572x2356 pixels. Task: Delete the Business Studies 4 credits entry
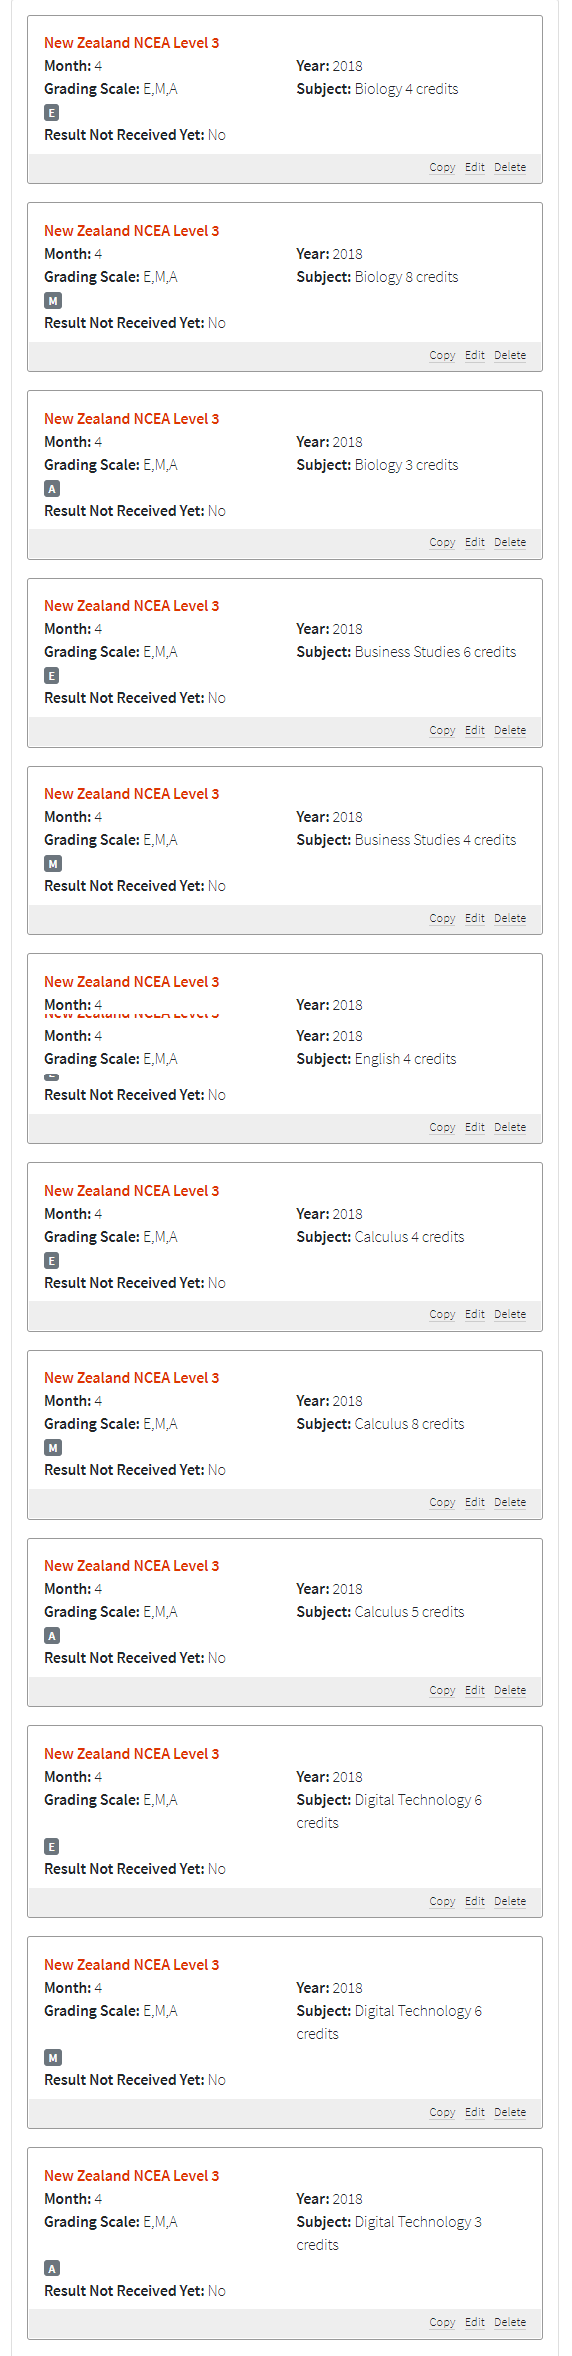pos(510,918)
